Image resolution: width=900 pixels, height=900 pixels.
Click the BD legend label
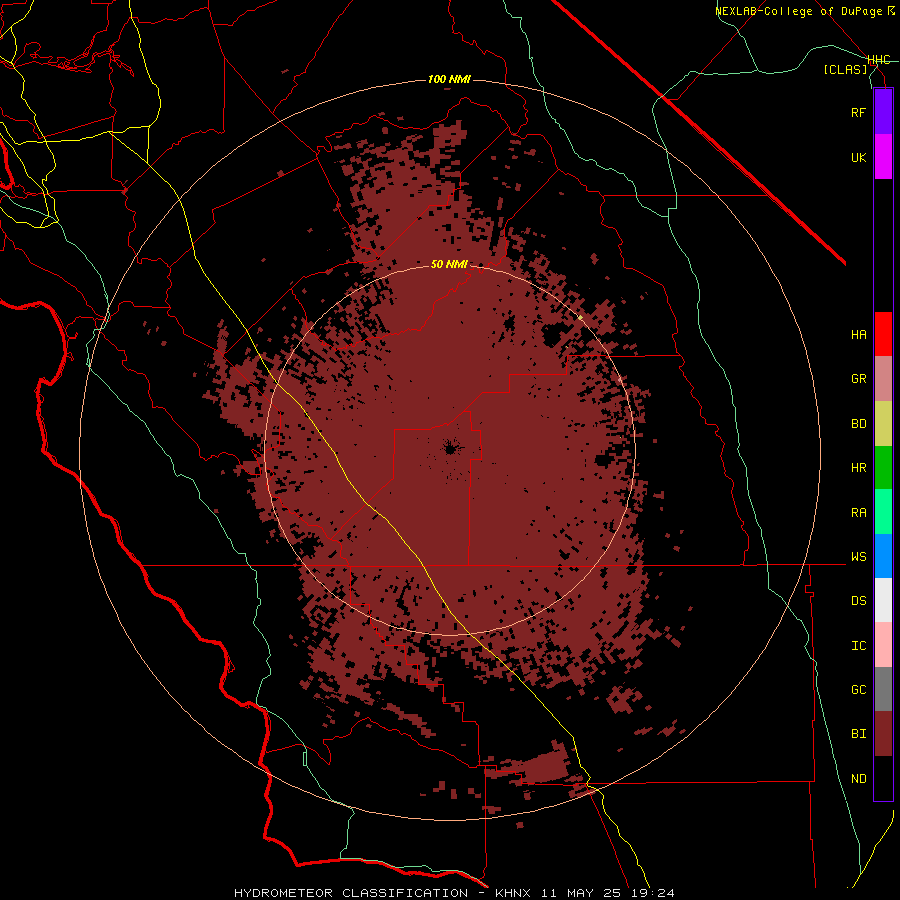click(x=859, y=424)
